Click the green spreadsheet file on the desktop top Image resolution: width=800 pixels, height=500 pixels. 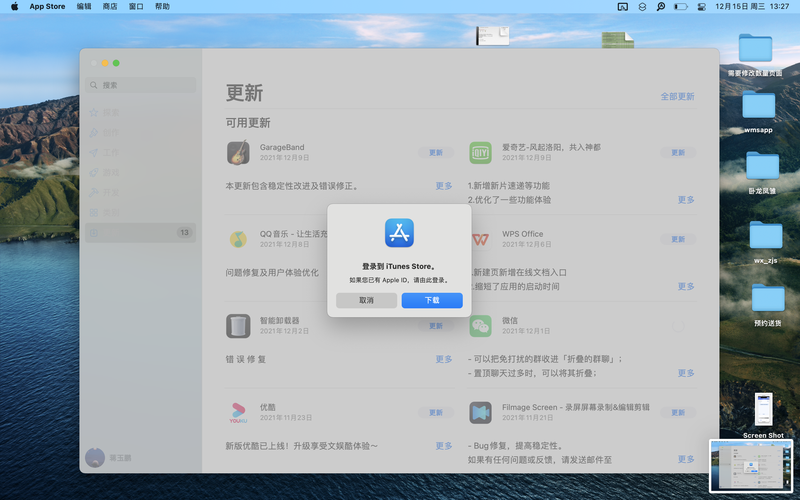tap(617, 40)
